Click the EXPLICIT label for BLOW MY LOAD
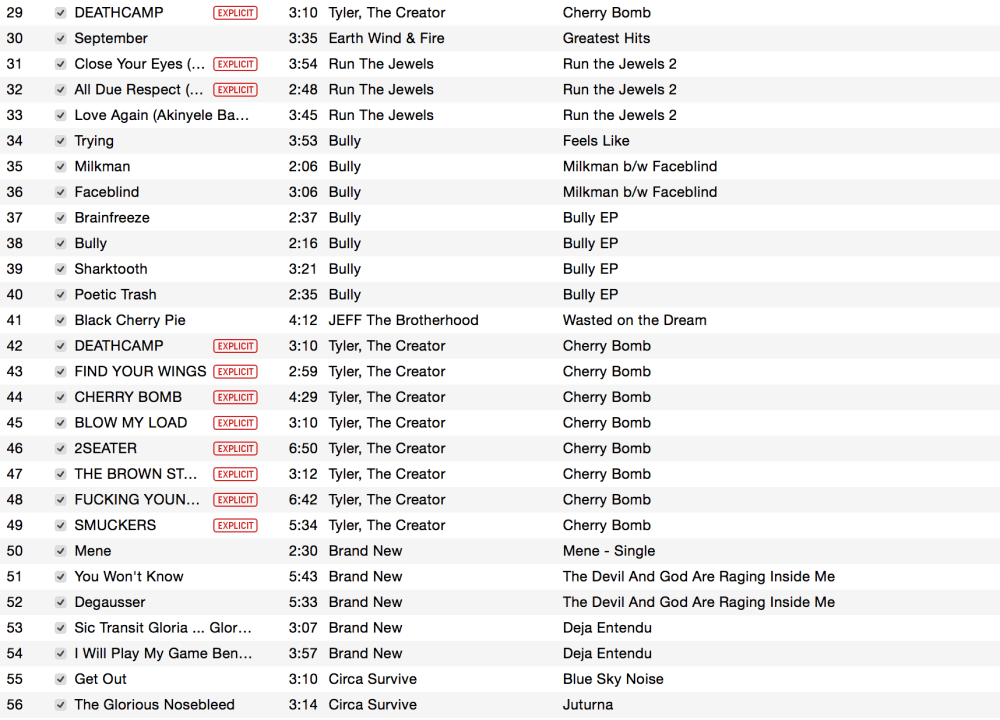This screenshot has height=720, width=1000. point(235,423)
